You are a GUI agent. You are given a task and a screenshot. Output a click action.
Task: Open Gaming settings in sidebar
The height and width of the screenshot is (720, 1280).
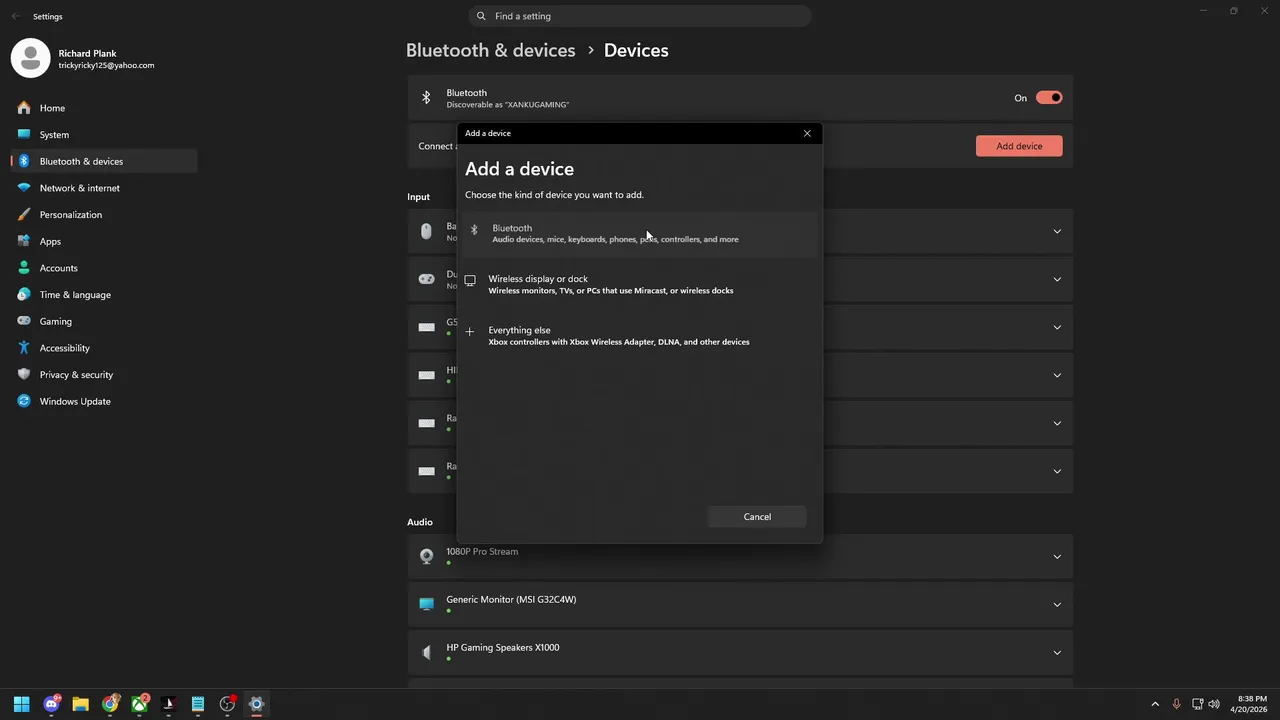point(55,321)
